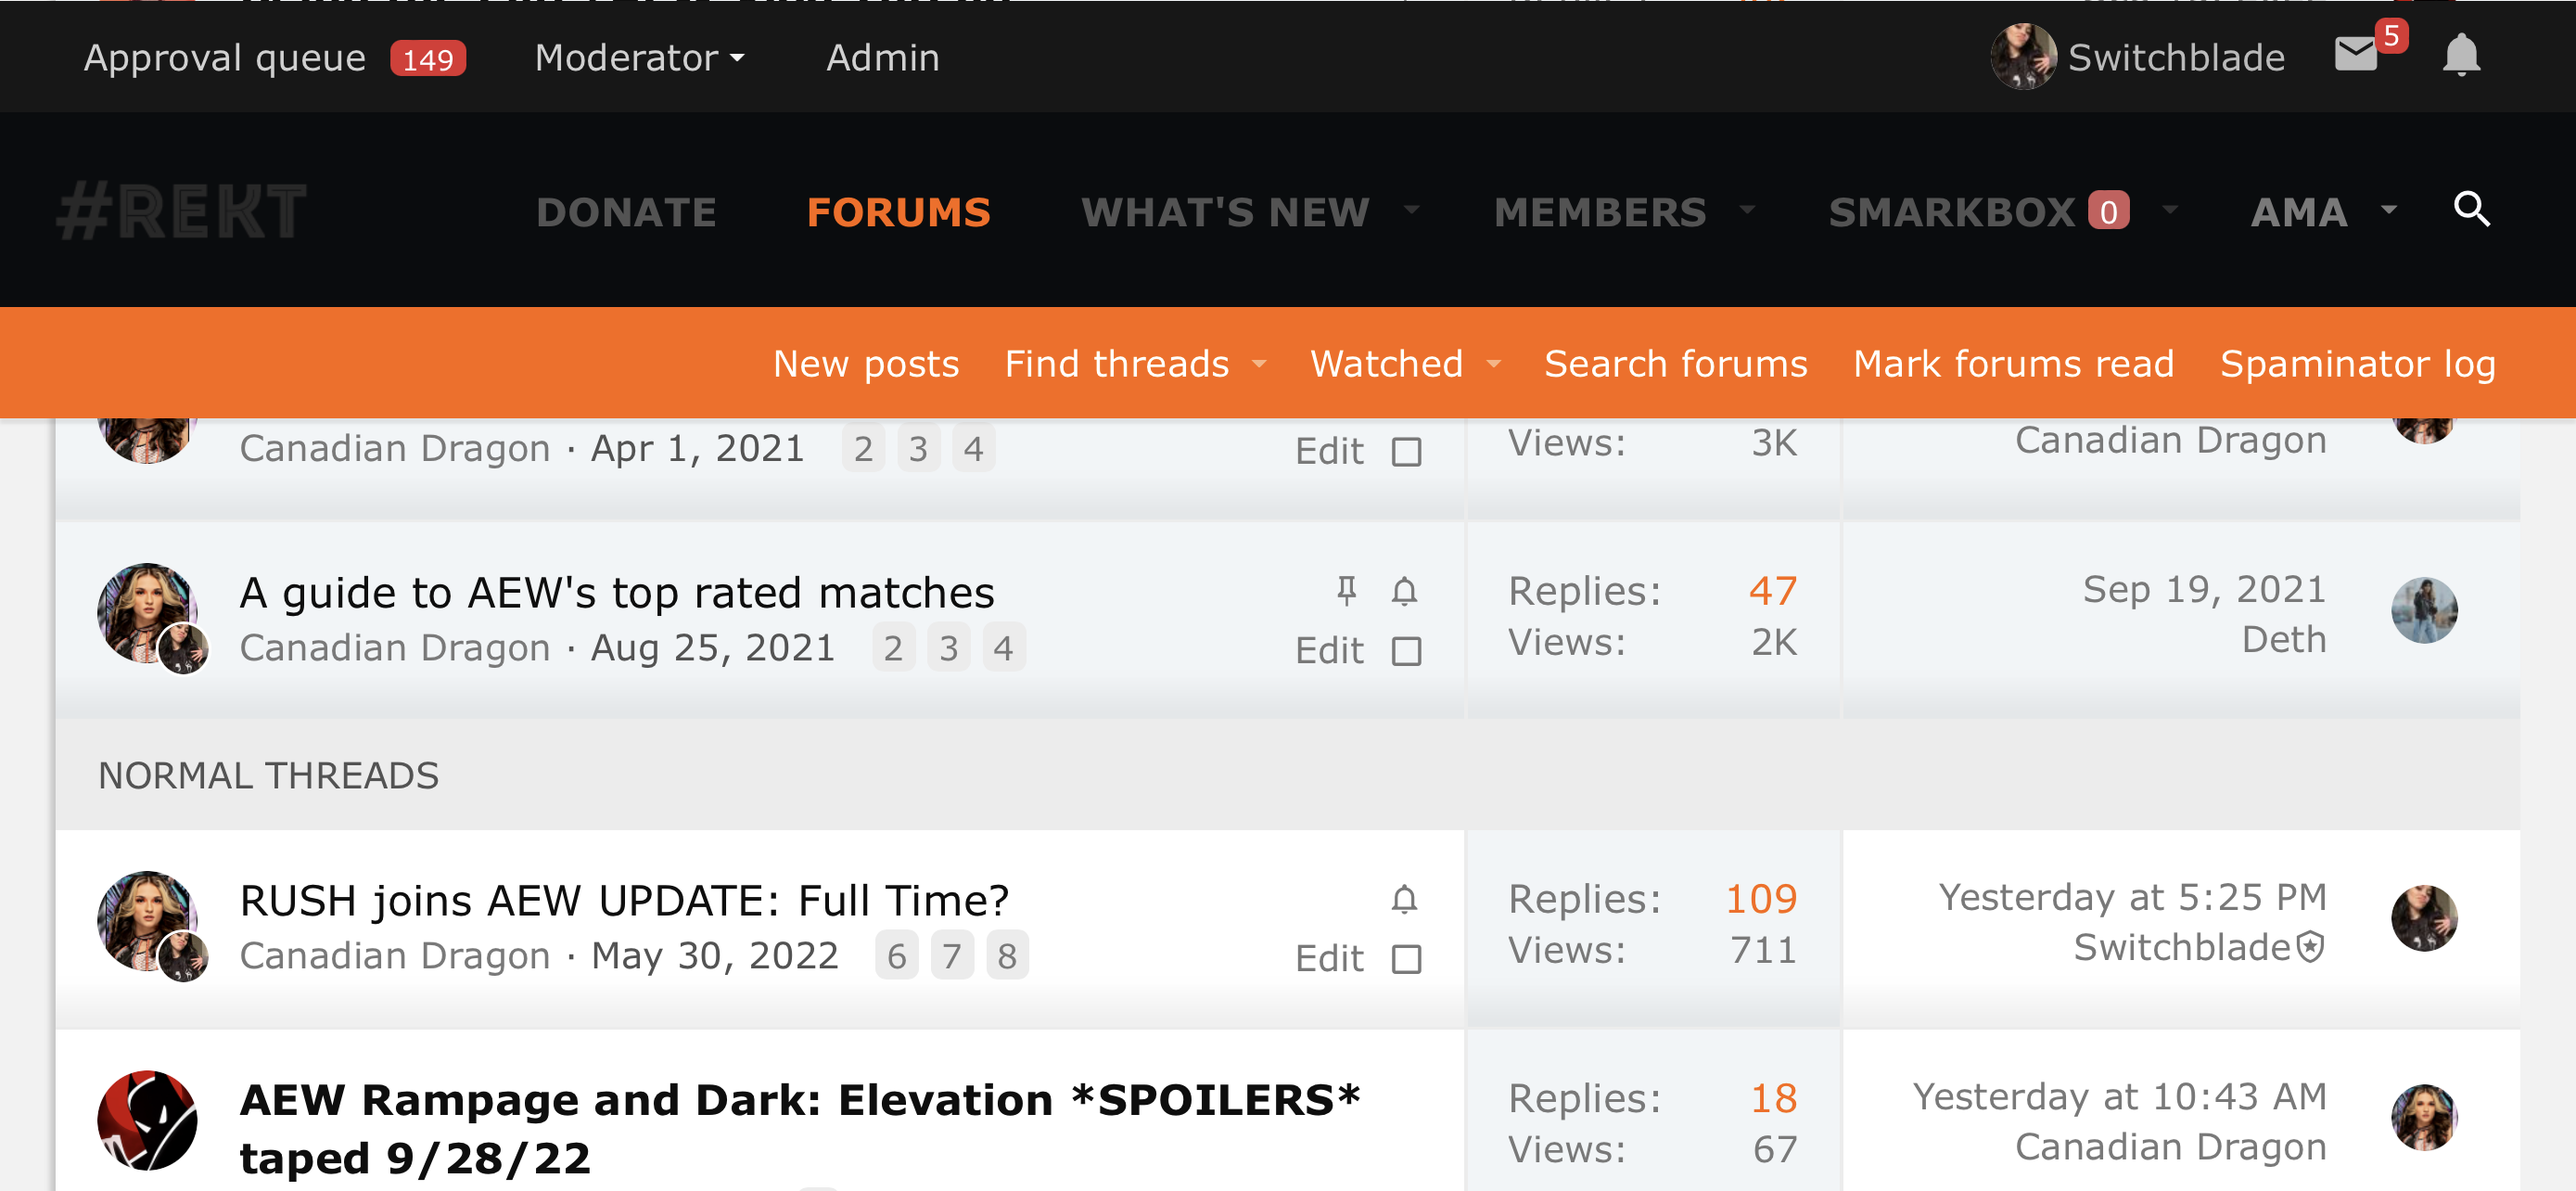Expand the Moderator dropdown menu
The width and height of the screenshot is (2576, 1191).
pyautogui.click(x=640, y=58)
